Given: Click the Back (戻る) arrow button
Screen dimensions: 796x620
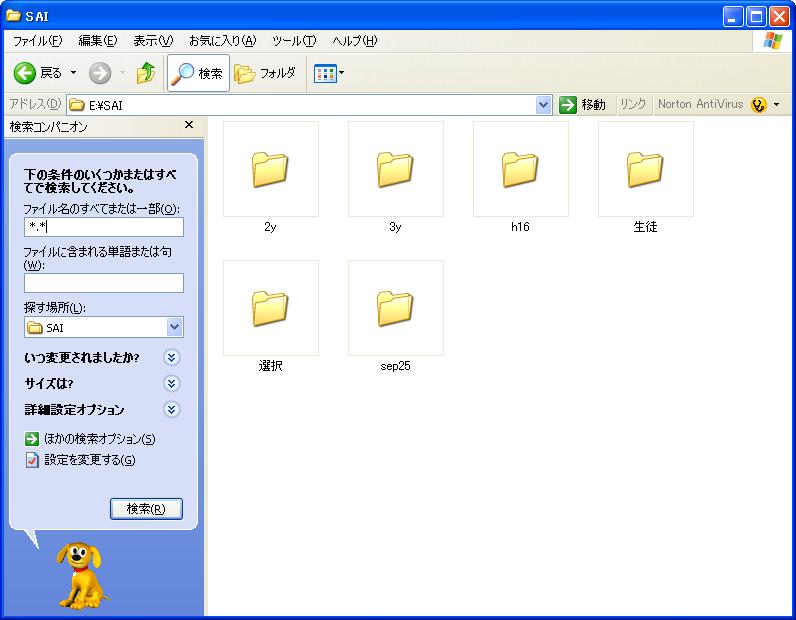Looking at the screenshot, I should point(26,73).
